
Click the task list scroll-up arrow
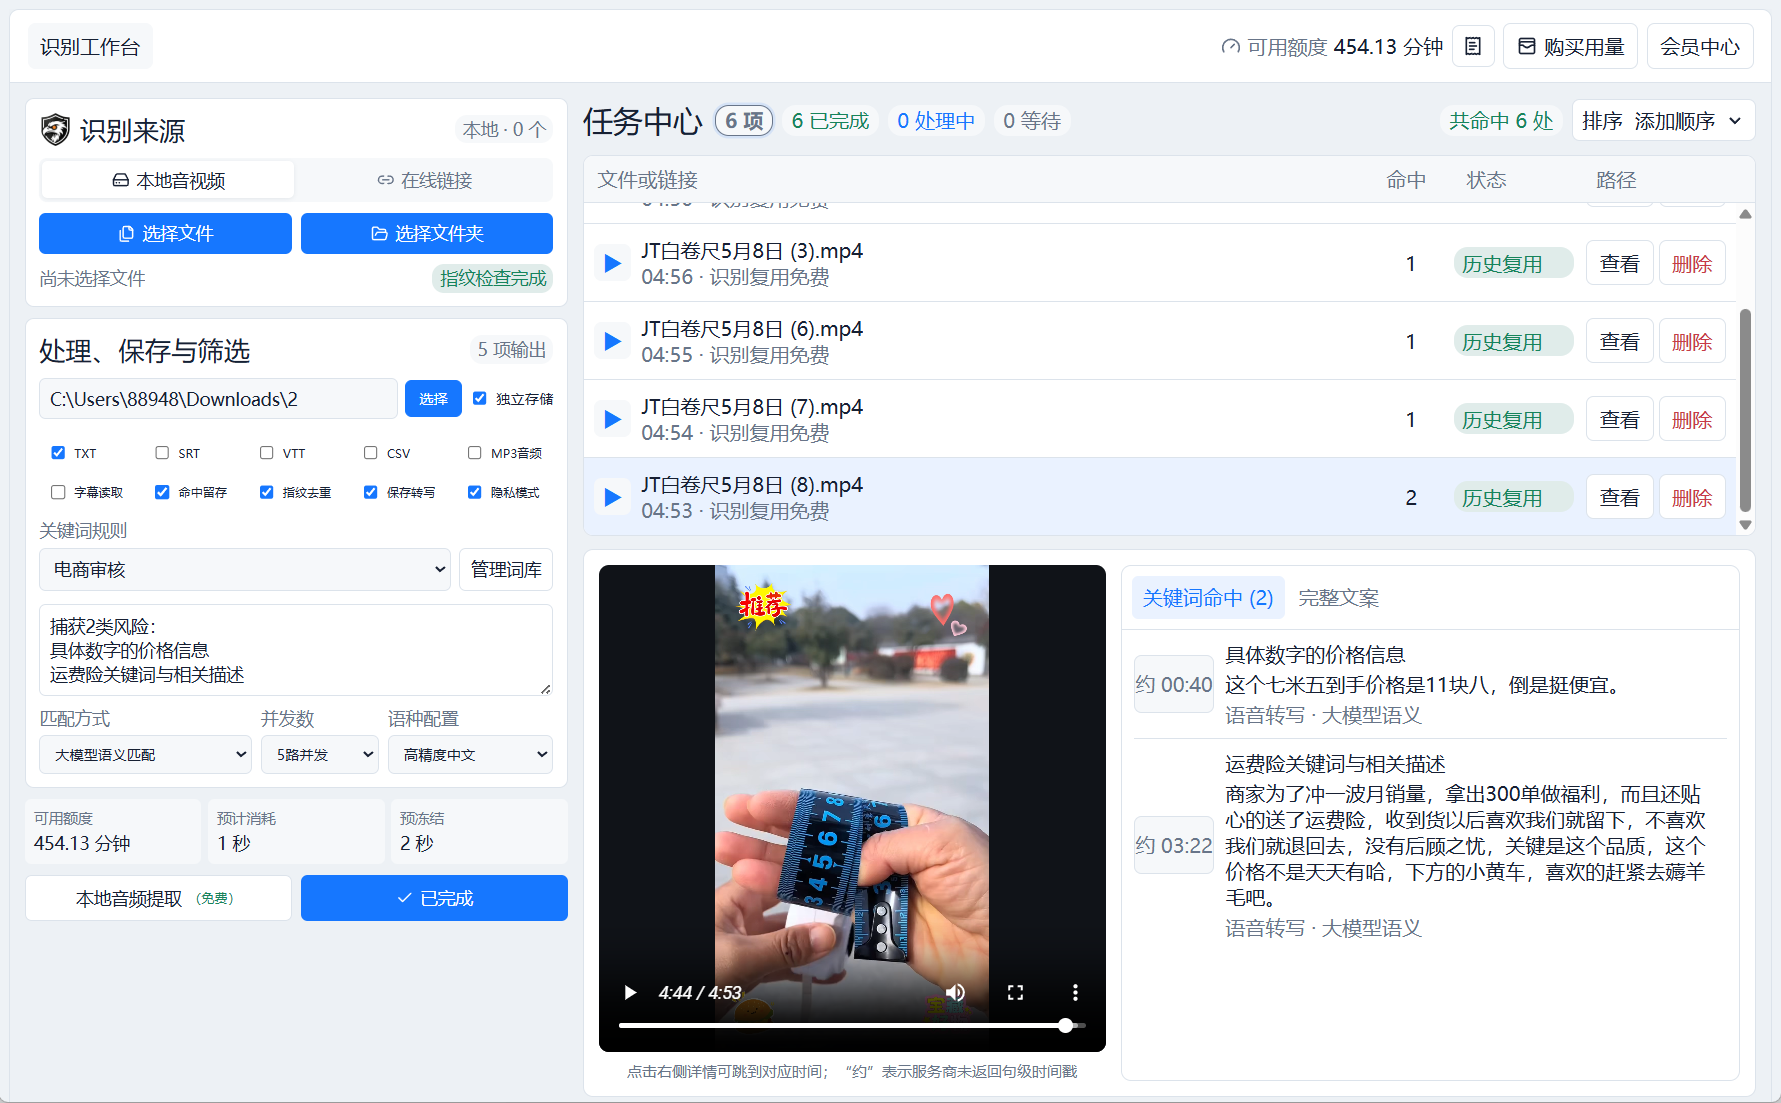(x=1745, y=214)
